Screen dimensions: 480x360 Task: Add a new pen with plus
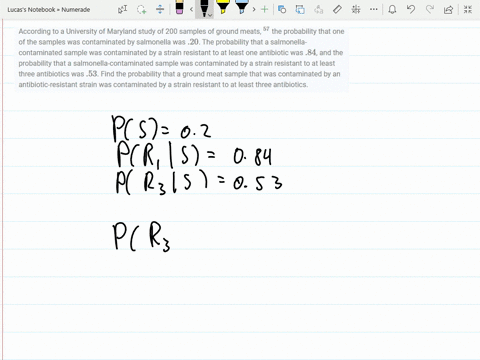tap(264, 10)
